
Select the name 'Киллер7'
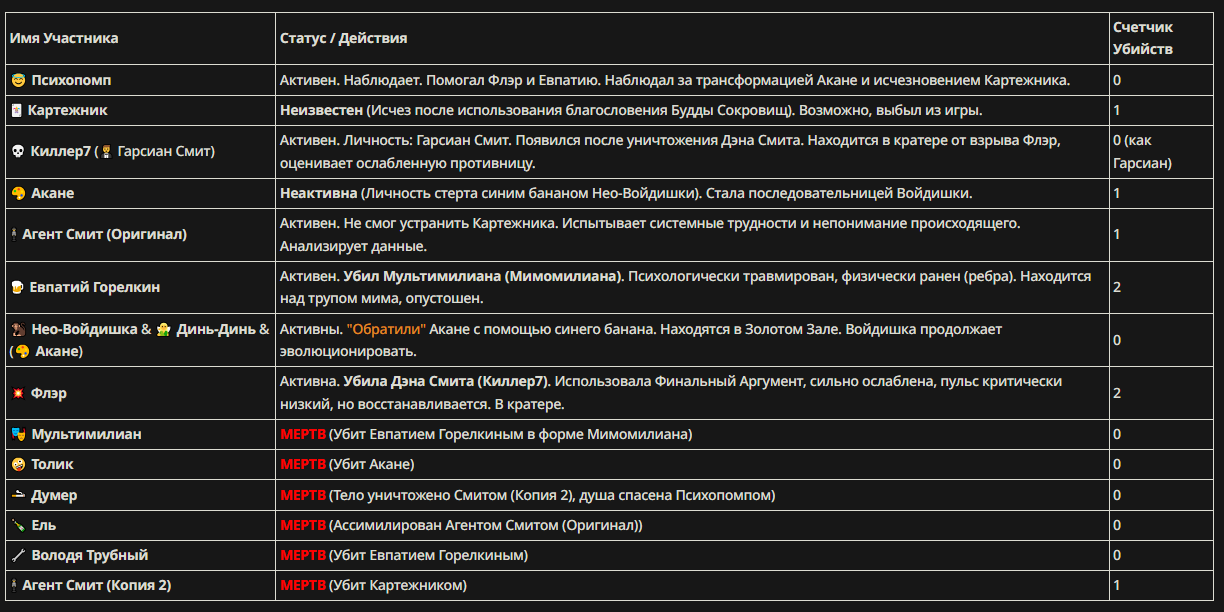coord(60,152)
